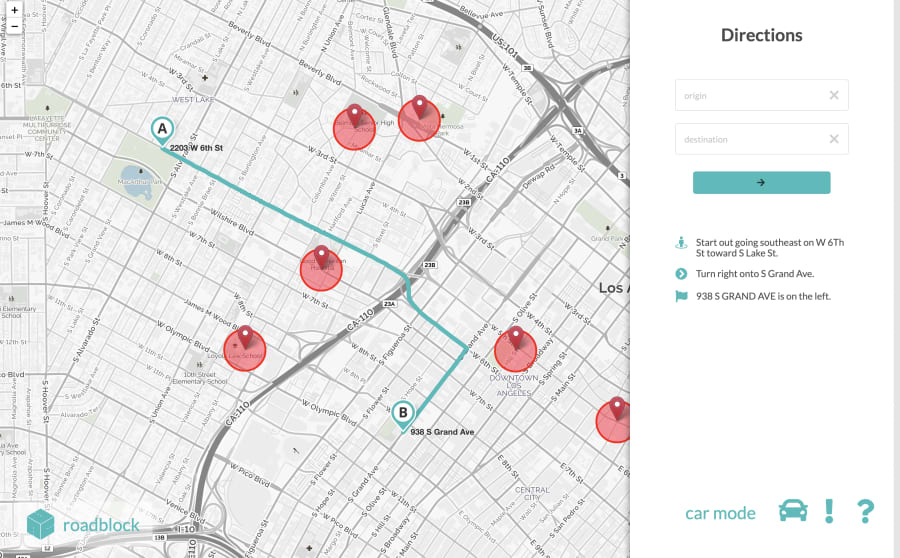Open the exclamation alert icon
Screen dimensions: 900x558
tap(829, 511)
